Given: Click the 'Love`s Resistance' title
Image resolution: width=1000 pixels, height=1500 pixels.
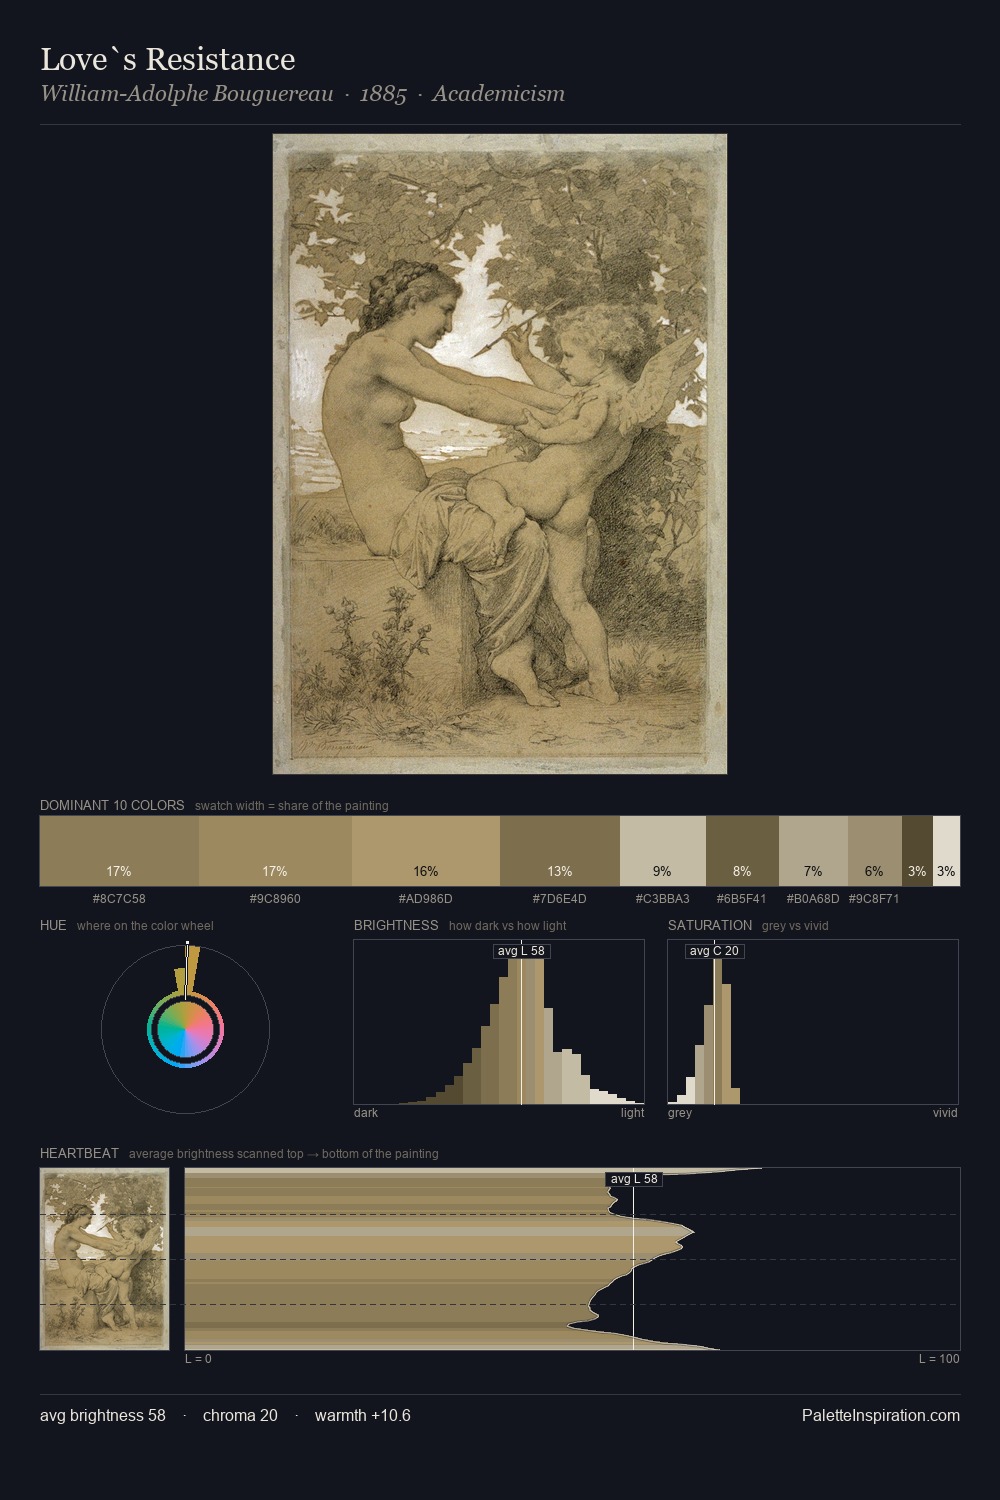Looking at the screenshot, I should pos(168,60).
